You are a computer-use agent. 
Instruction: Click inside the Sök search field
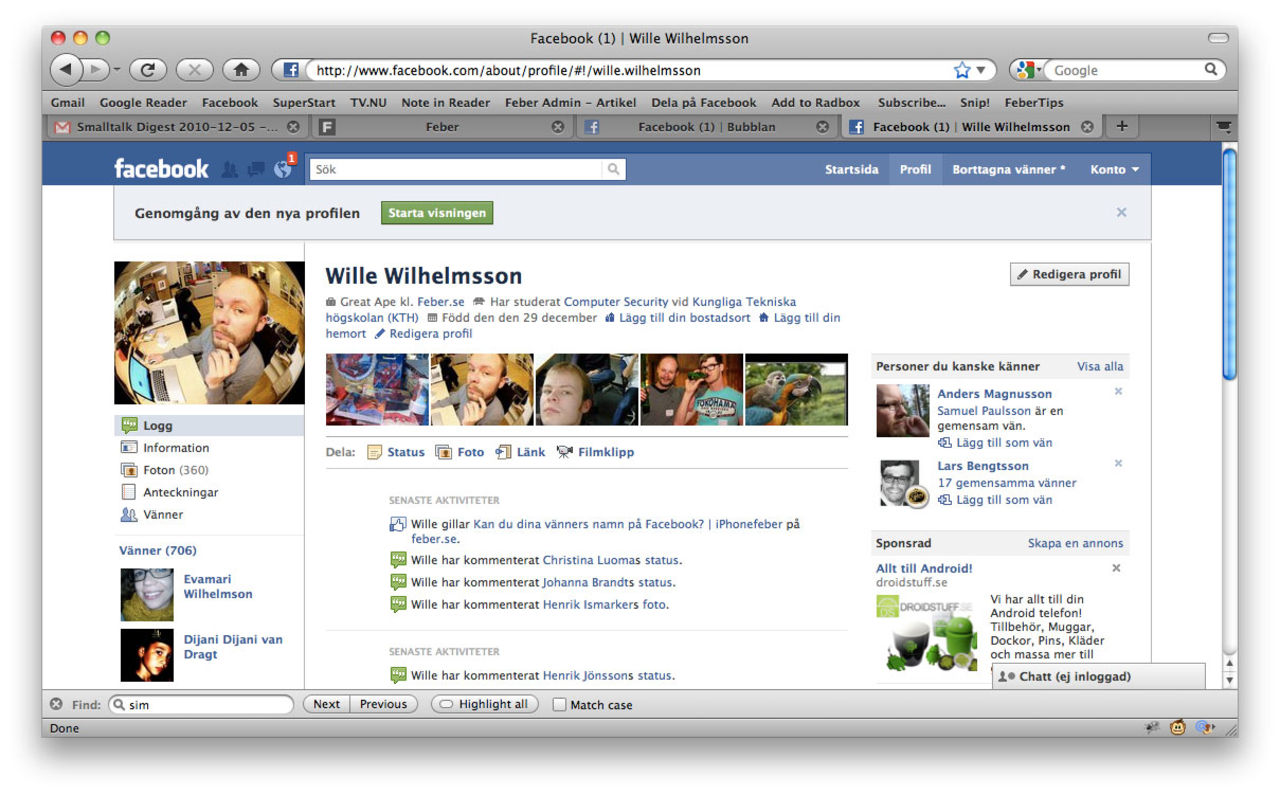[x=460, y=169]
